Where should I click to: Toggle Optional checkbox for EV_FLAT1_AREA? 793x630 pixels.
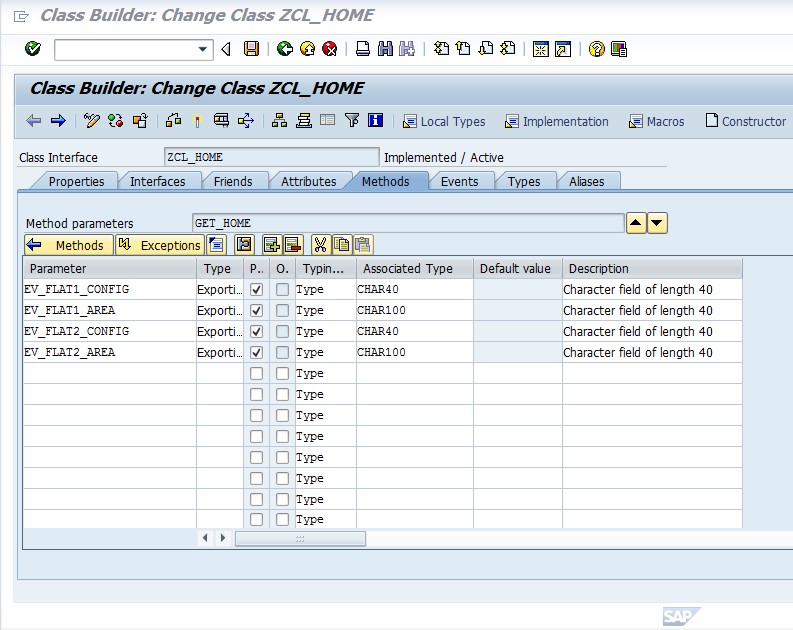pyautogui.click(x=282, y=310)
